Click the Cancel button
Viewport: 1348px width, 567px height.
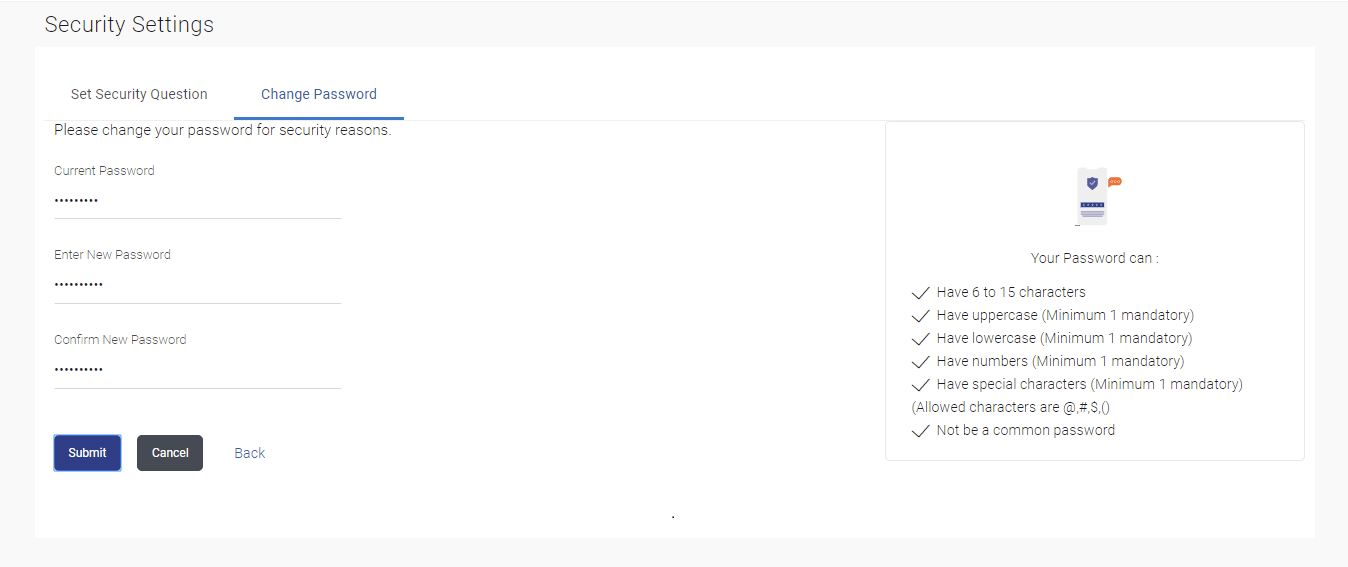(x=170, y=453)
